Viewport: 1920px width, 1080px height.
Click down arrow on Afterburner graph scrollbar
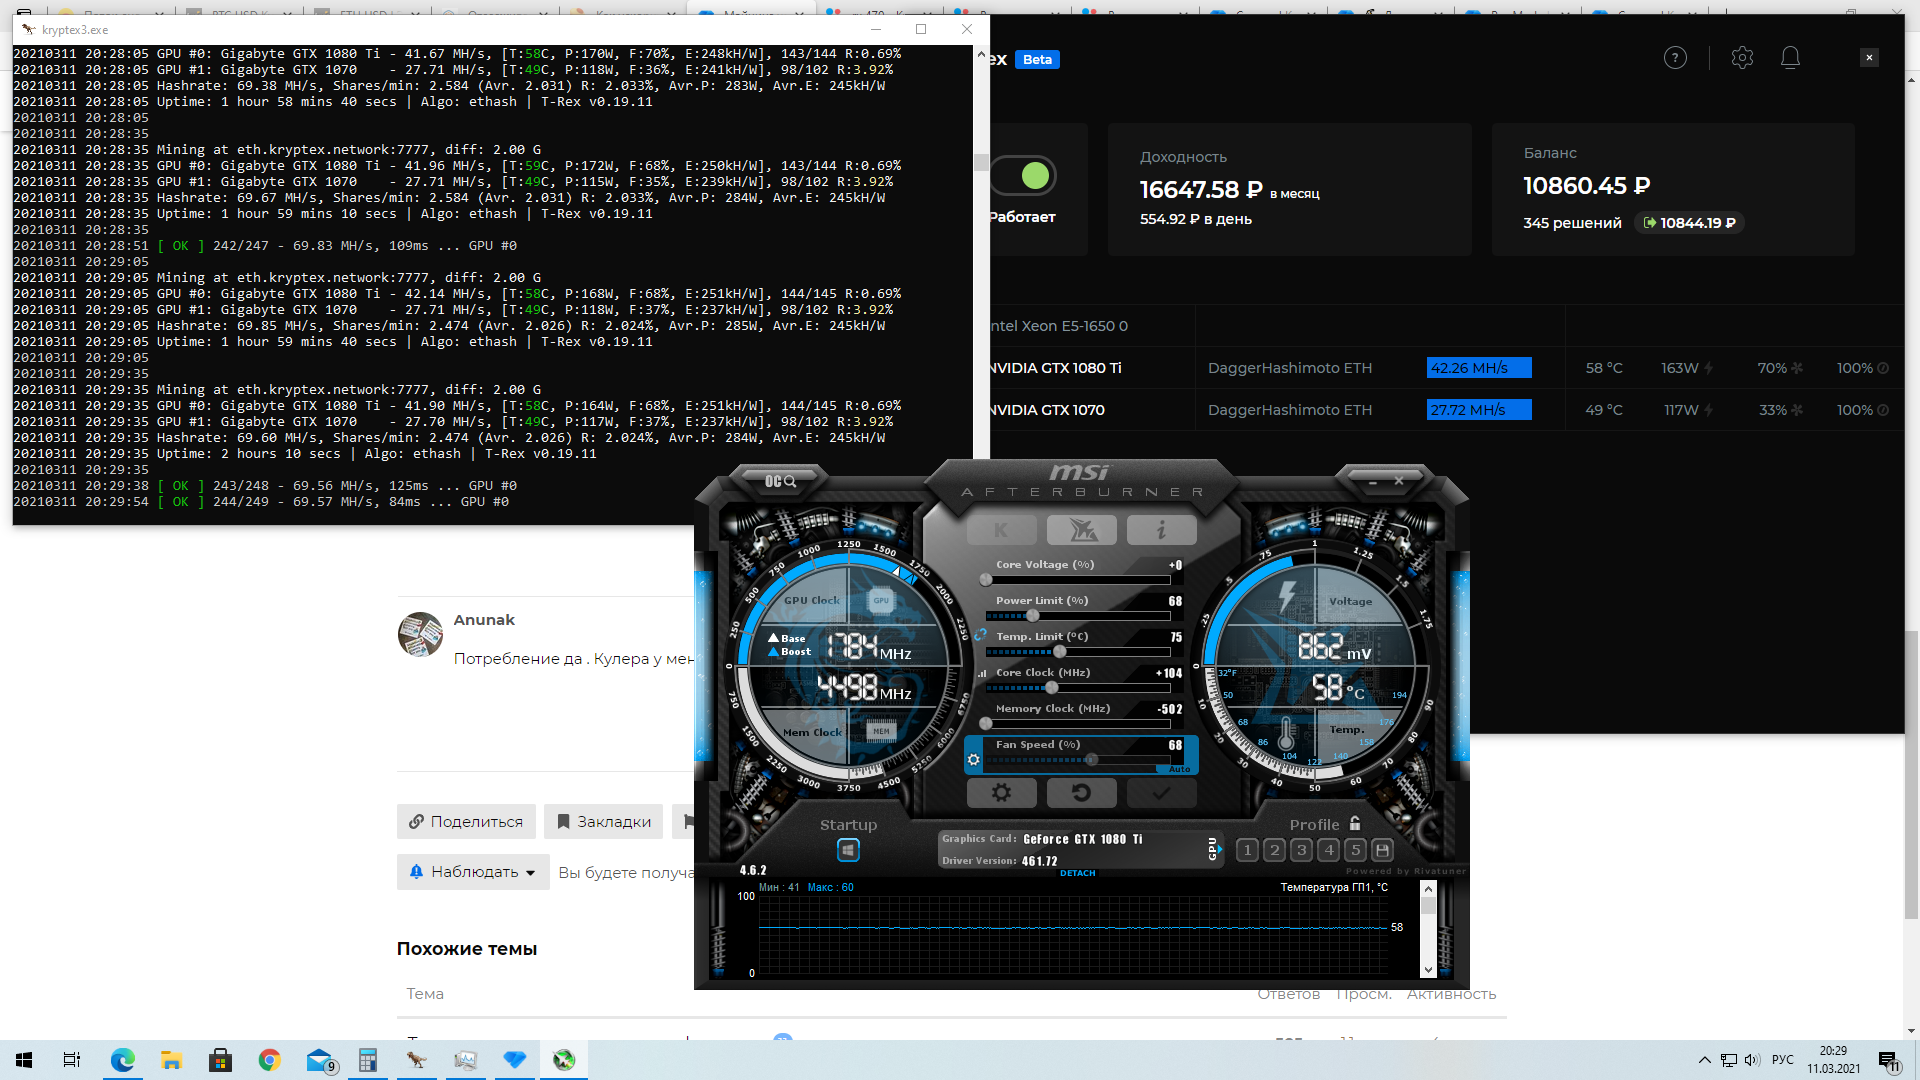pyautogui.click(x=1428, y=970)
